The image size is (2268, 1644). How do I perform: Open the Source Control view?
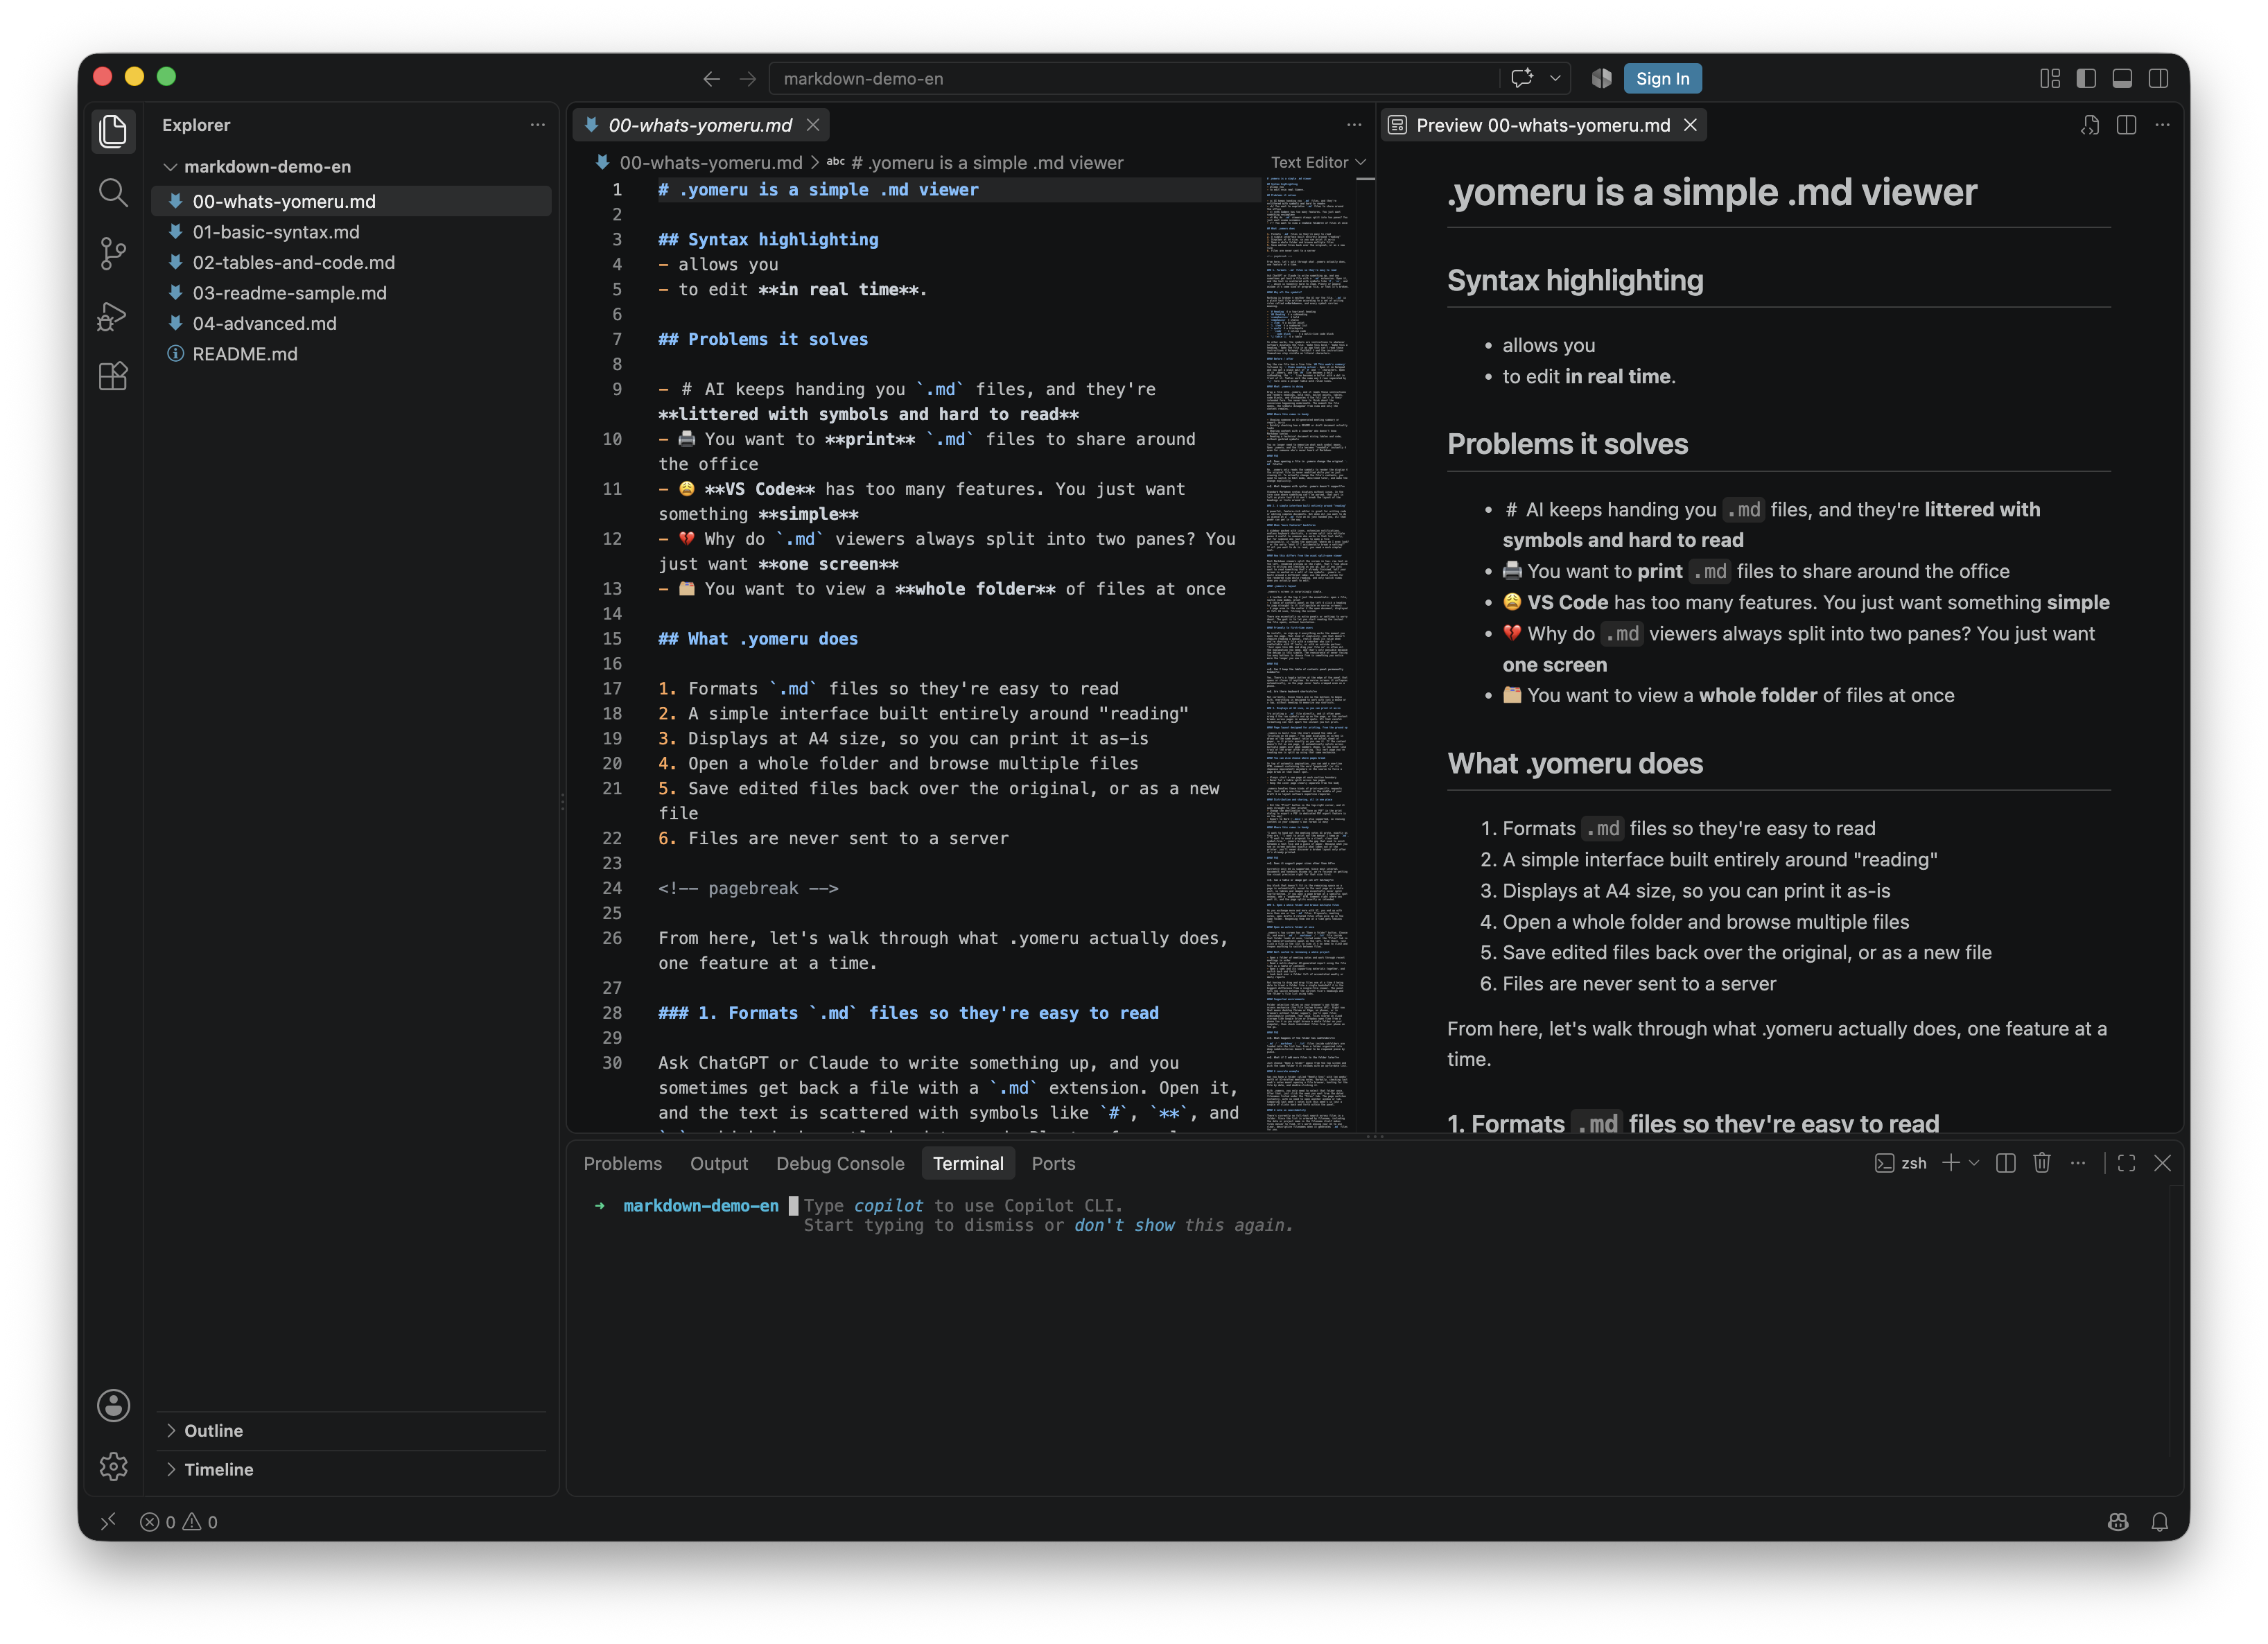tap(113, 254)
